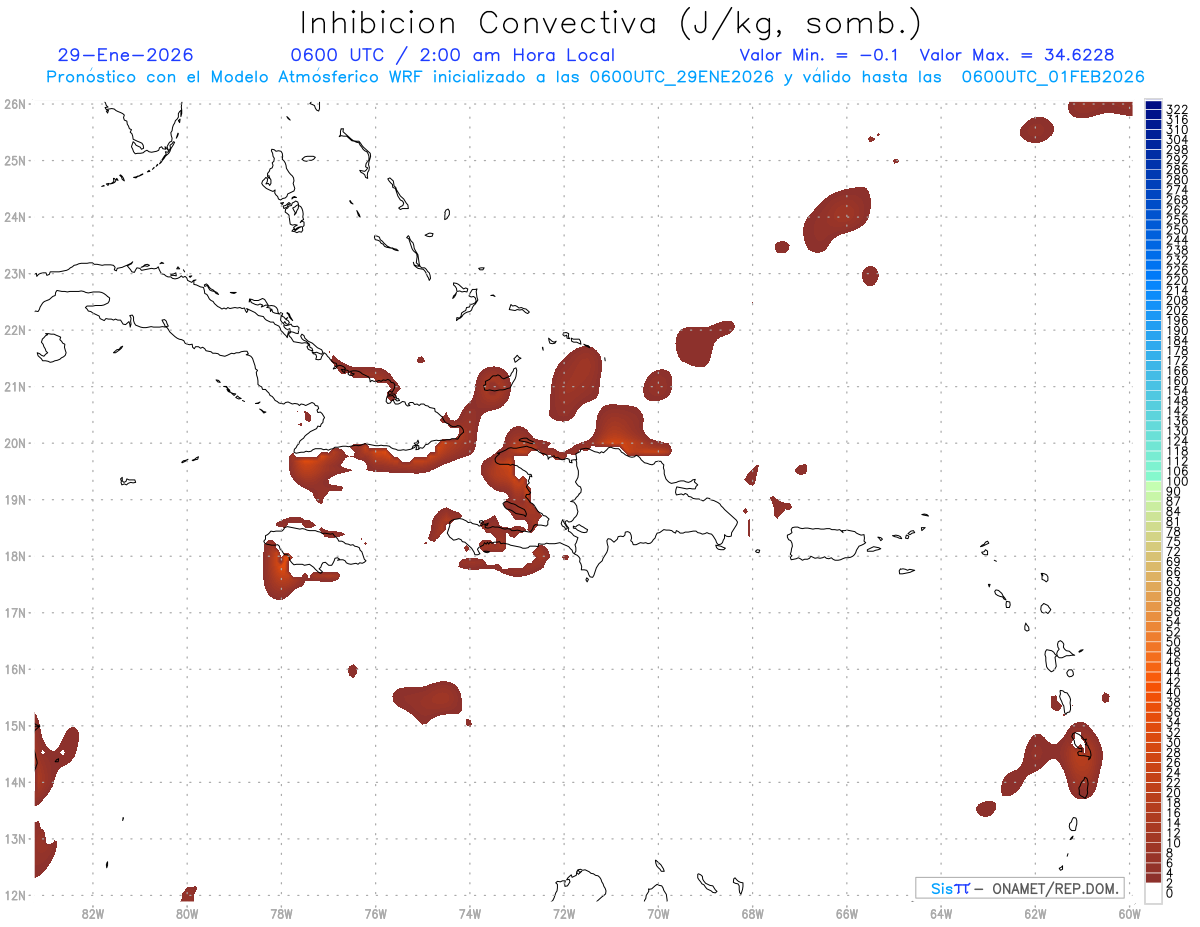
Task: Click the colorbar value label 100
Action: coord(1177,483)
